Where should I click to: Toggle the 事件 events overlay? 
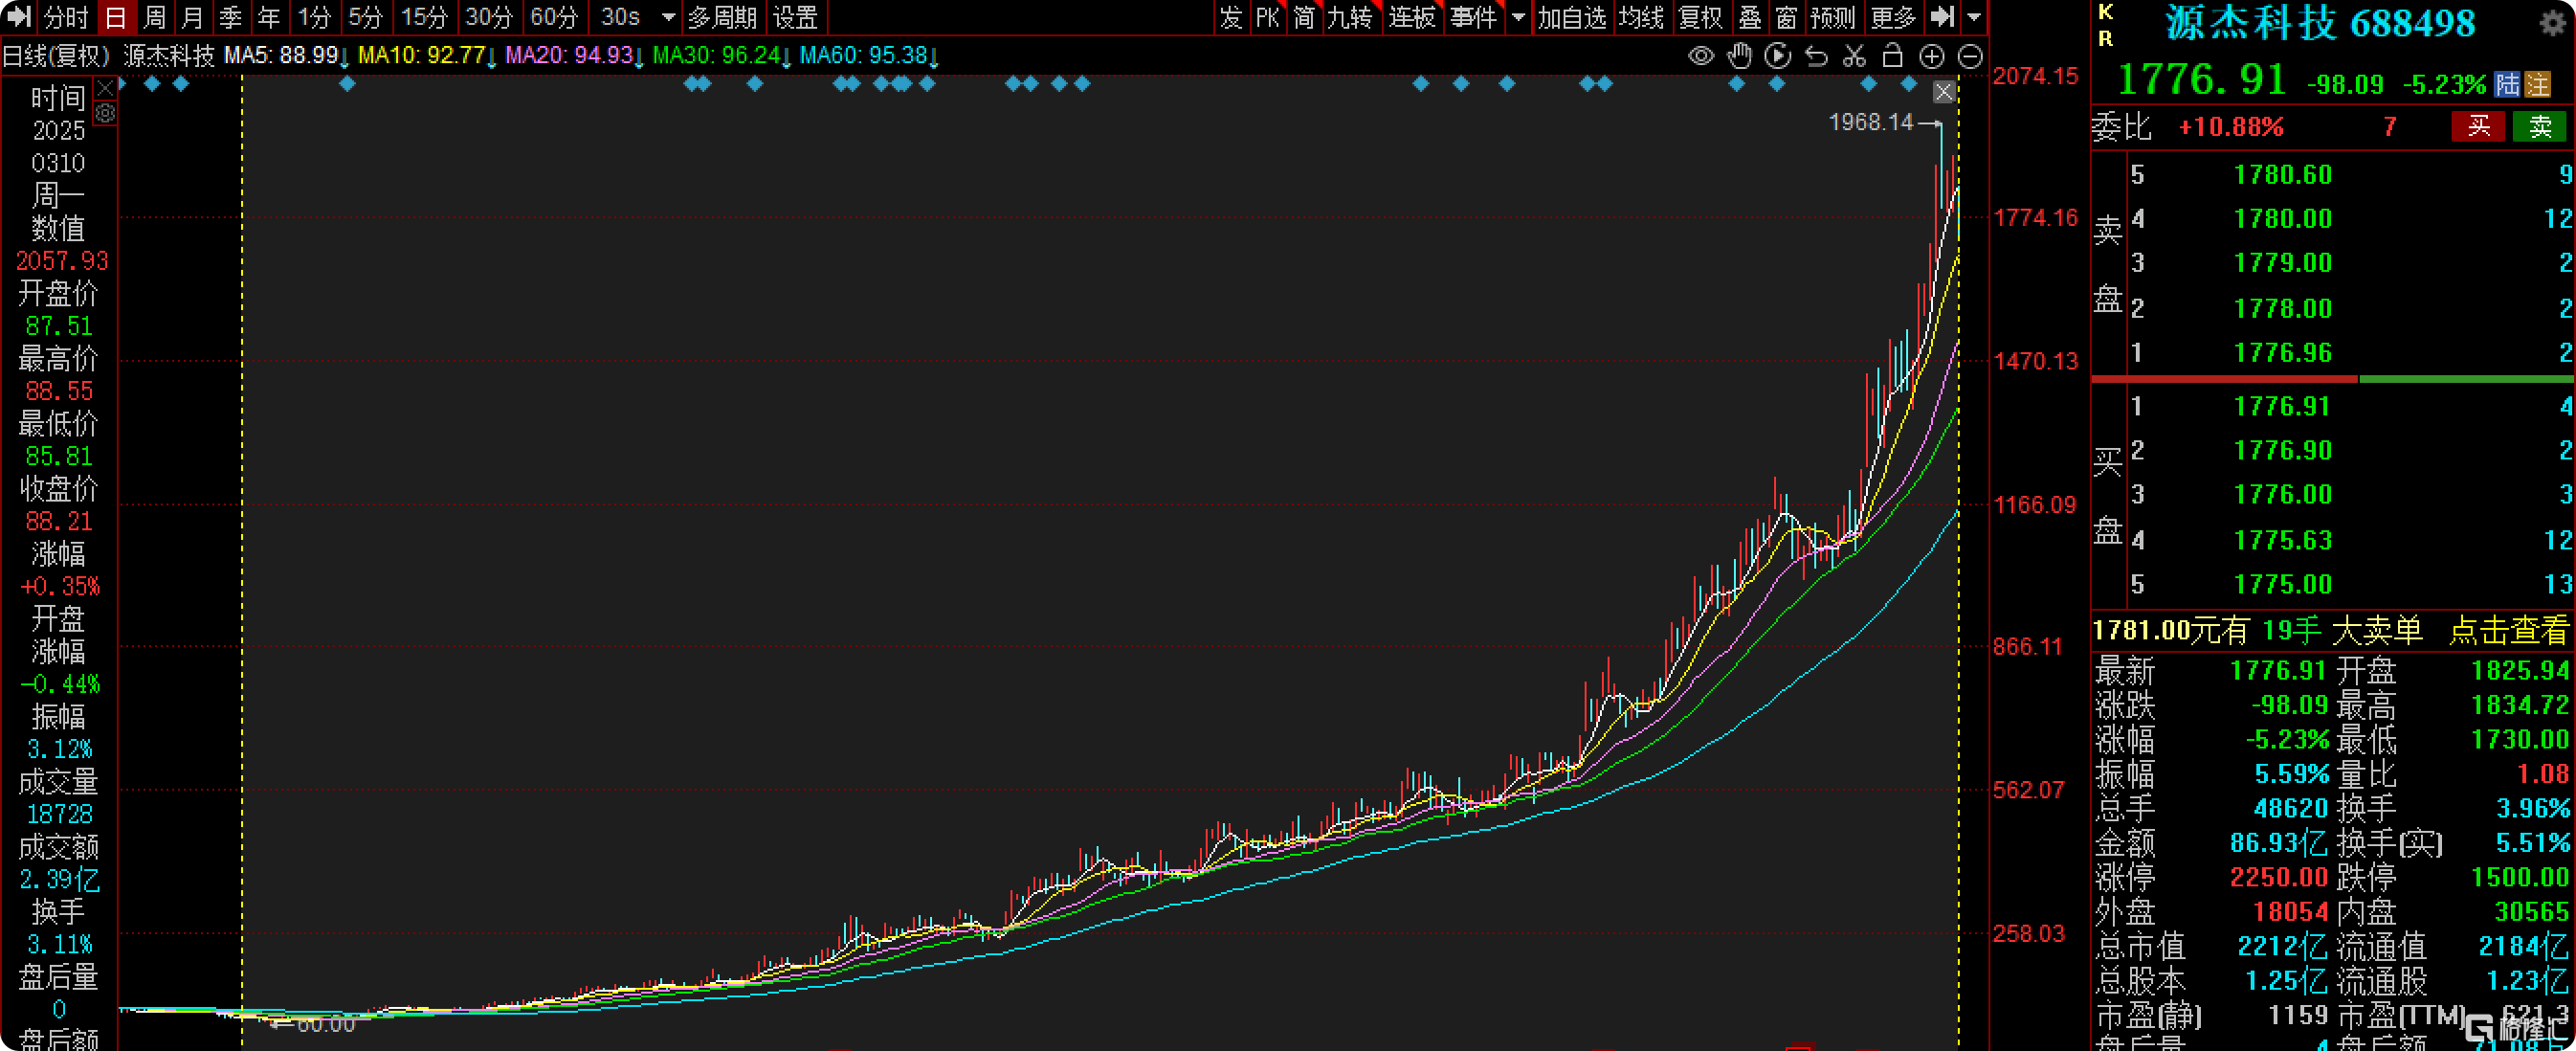1474,17
